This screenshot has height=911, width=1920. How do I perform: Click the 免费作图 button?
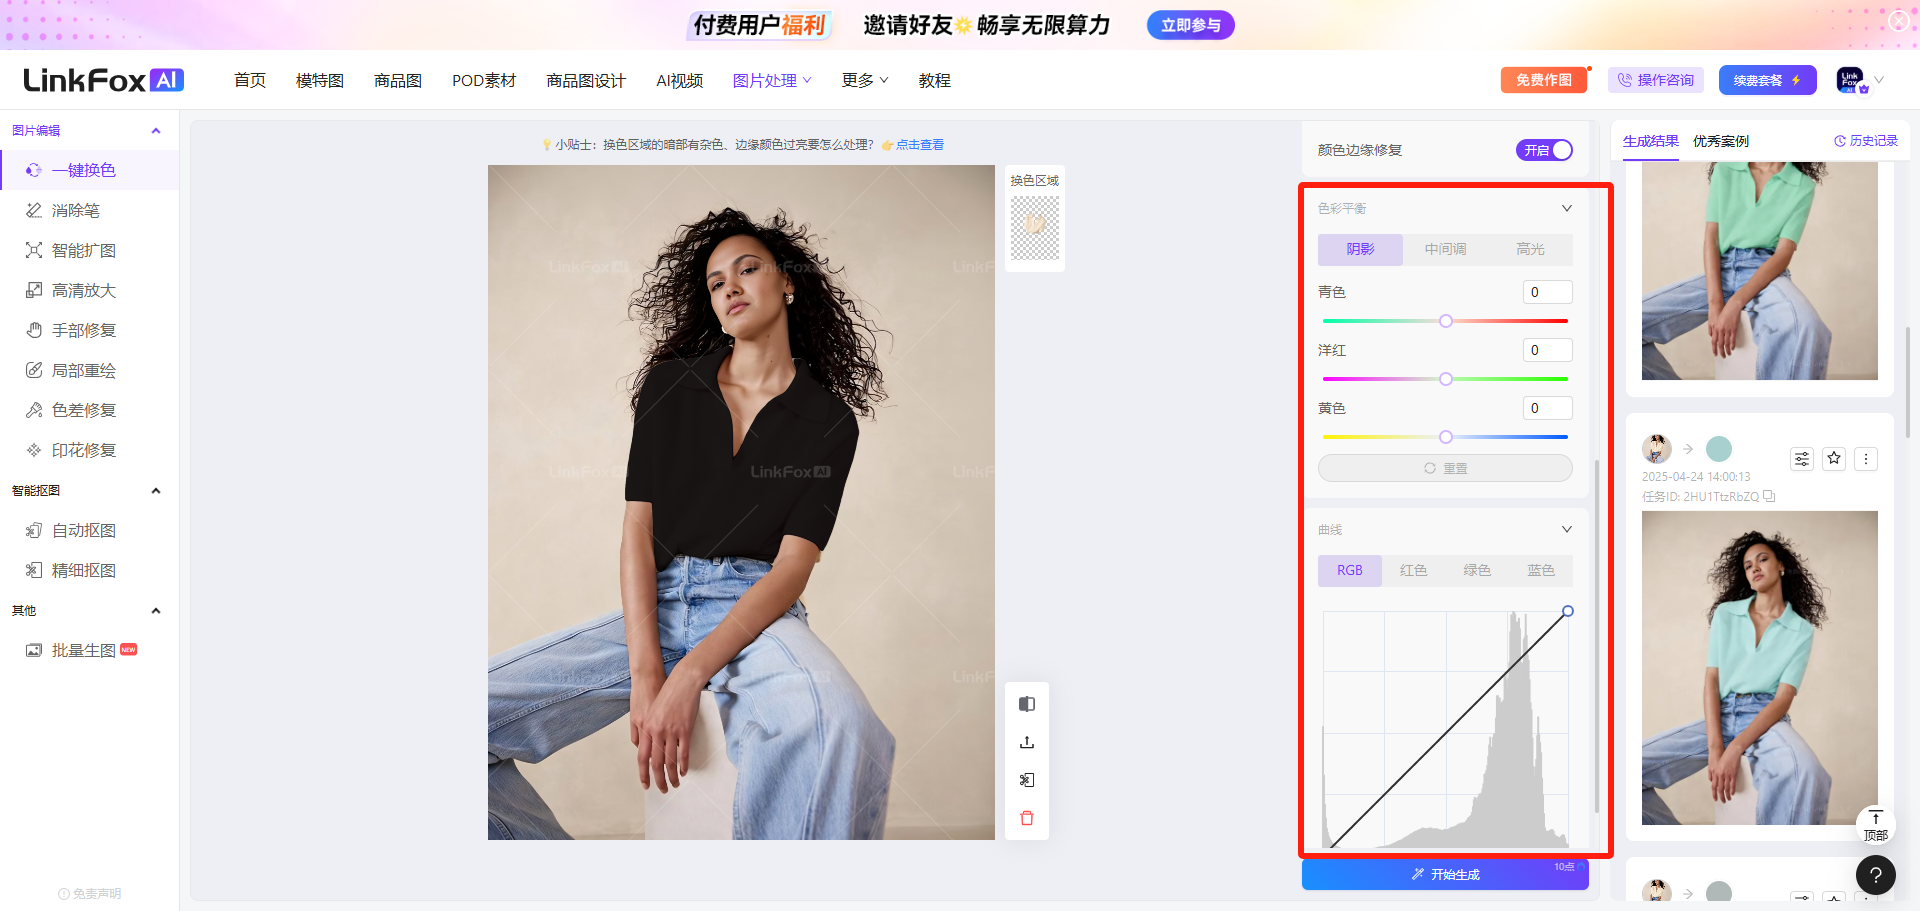tap(1544, 80)
